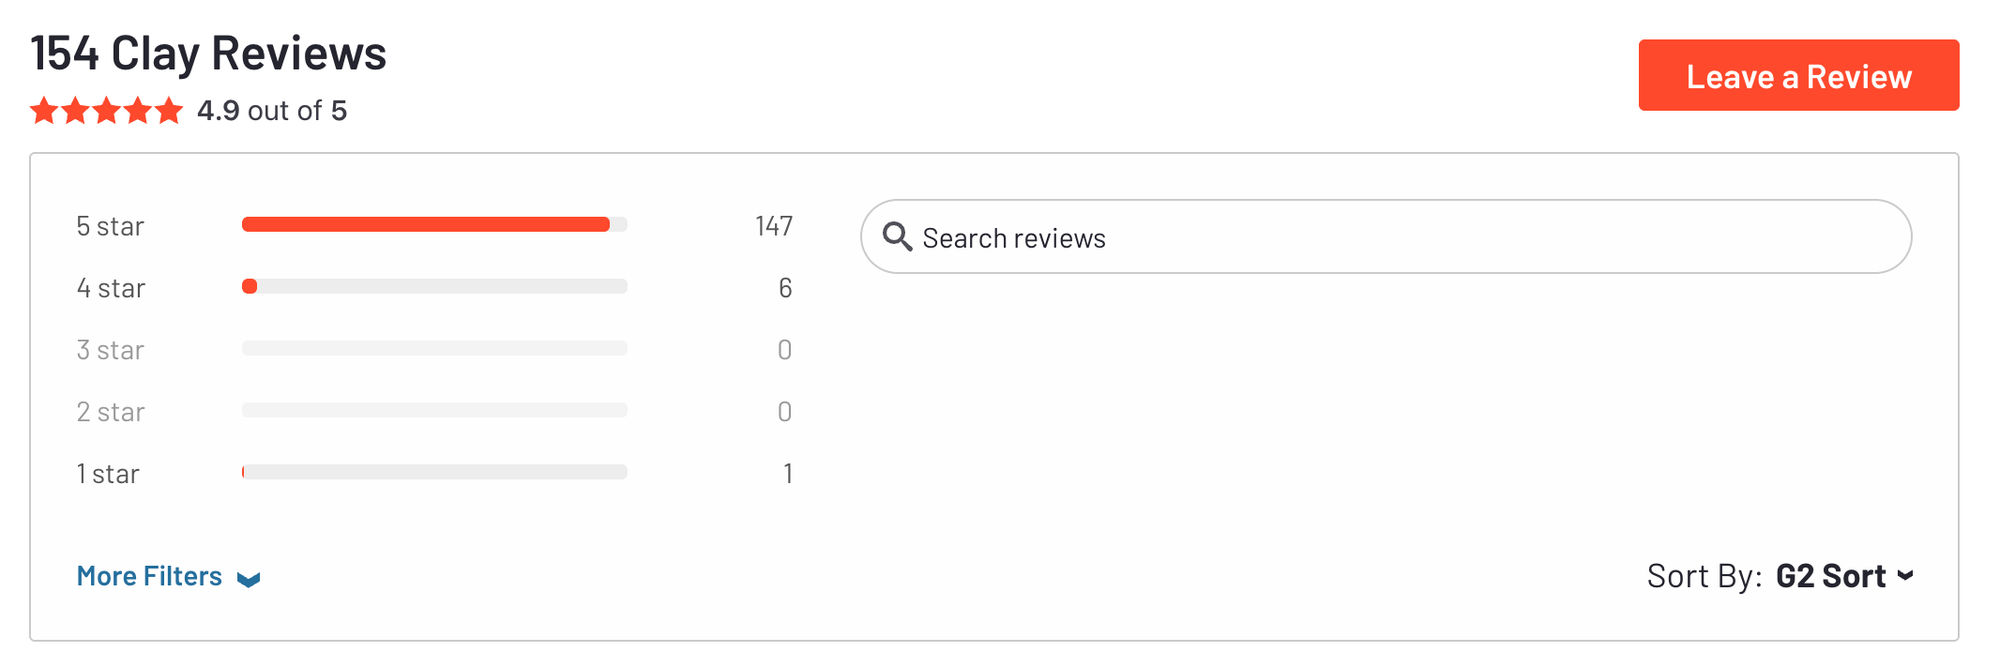2000x668 pixels.
Task: Click the 4 star progress bar
Action: point(434,286)
